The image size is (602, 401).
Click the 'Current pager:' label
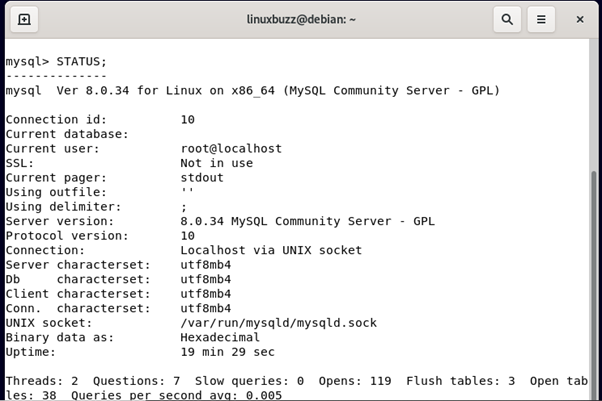tap(56, 178)
